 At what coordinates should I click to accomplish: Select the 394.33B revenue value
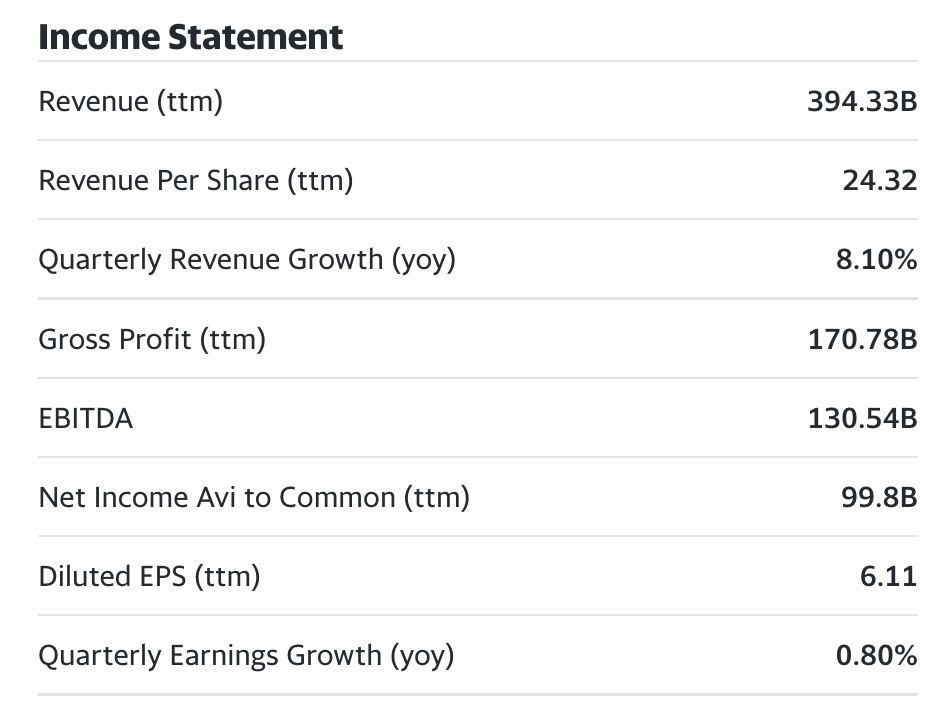(862, 101)
